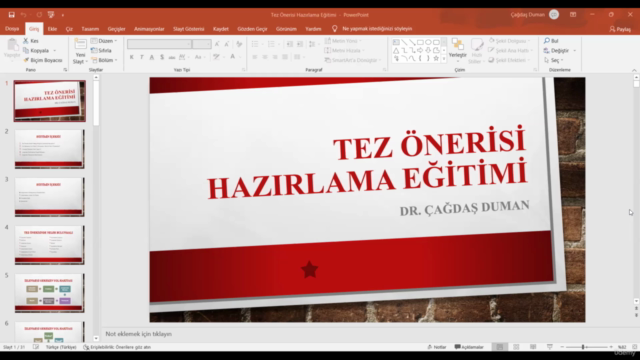Select slide 4 thumbnail in the panel

tap(50, 245)
